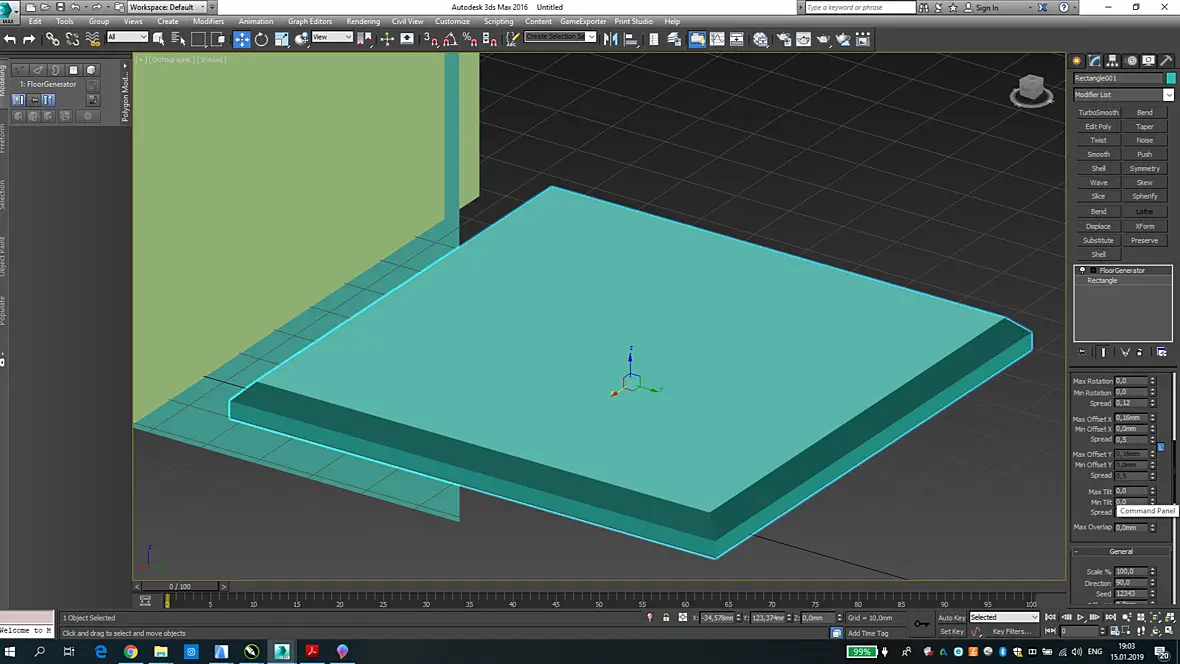
Task: Open the Display tab in command panel
Action: point(1148,61)
